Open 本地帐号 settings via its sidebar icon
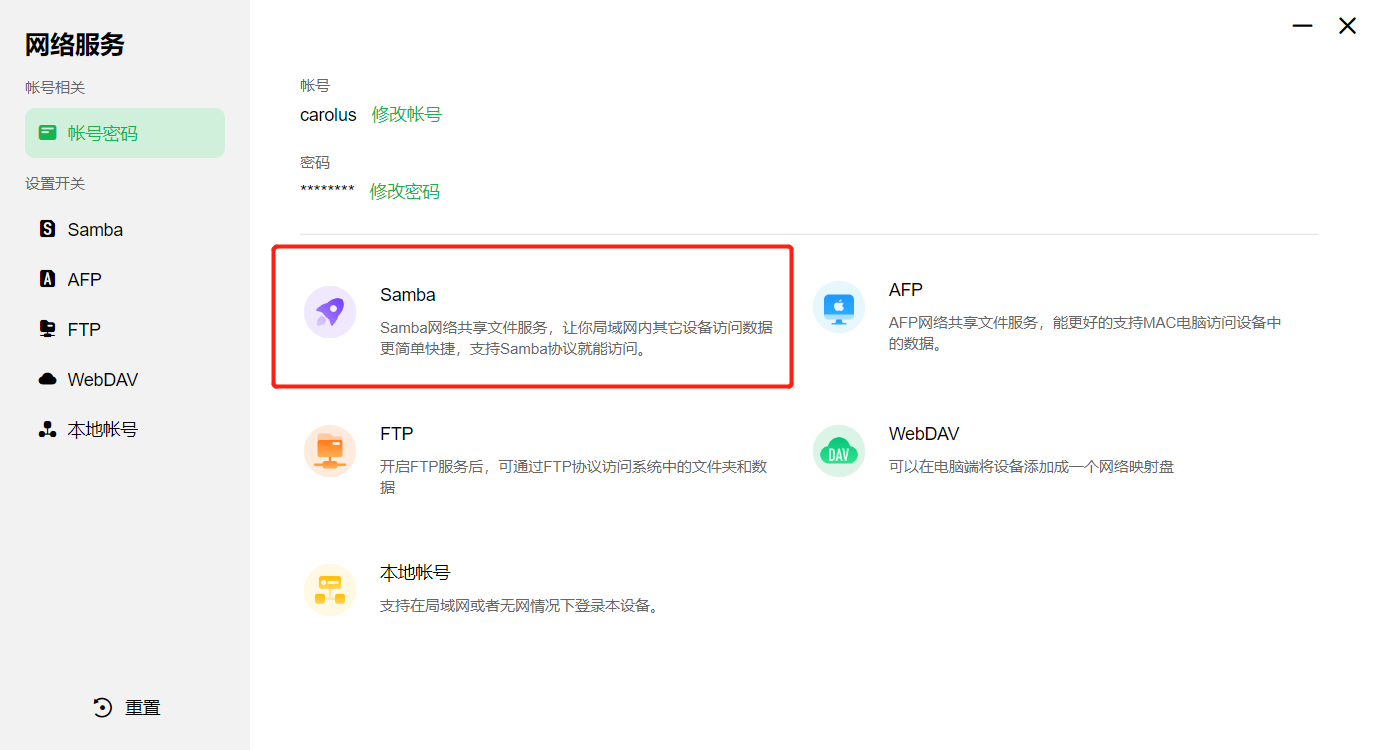 47,429
